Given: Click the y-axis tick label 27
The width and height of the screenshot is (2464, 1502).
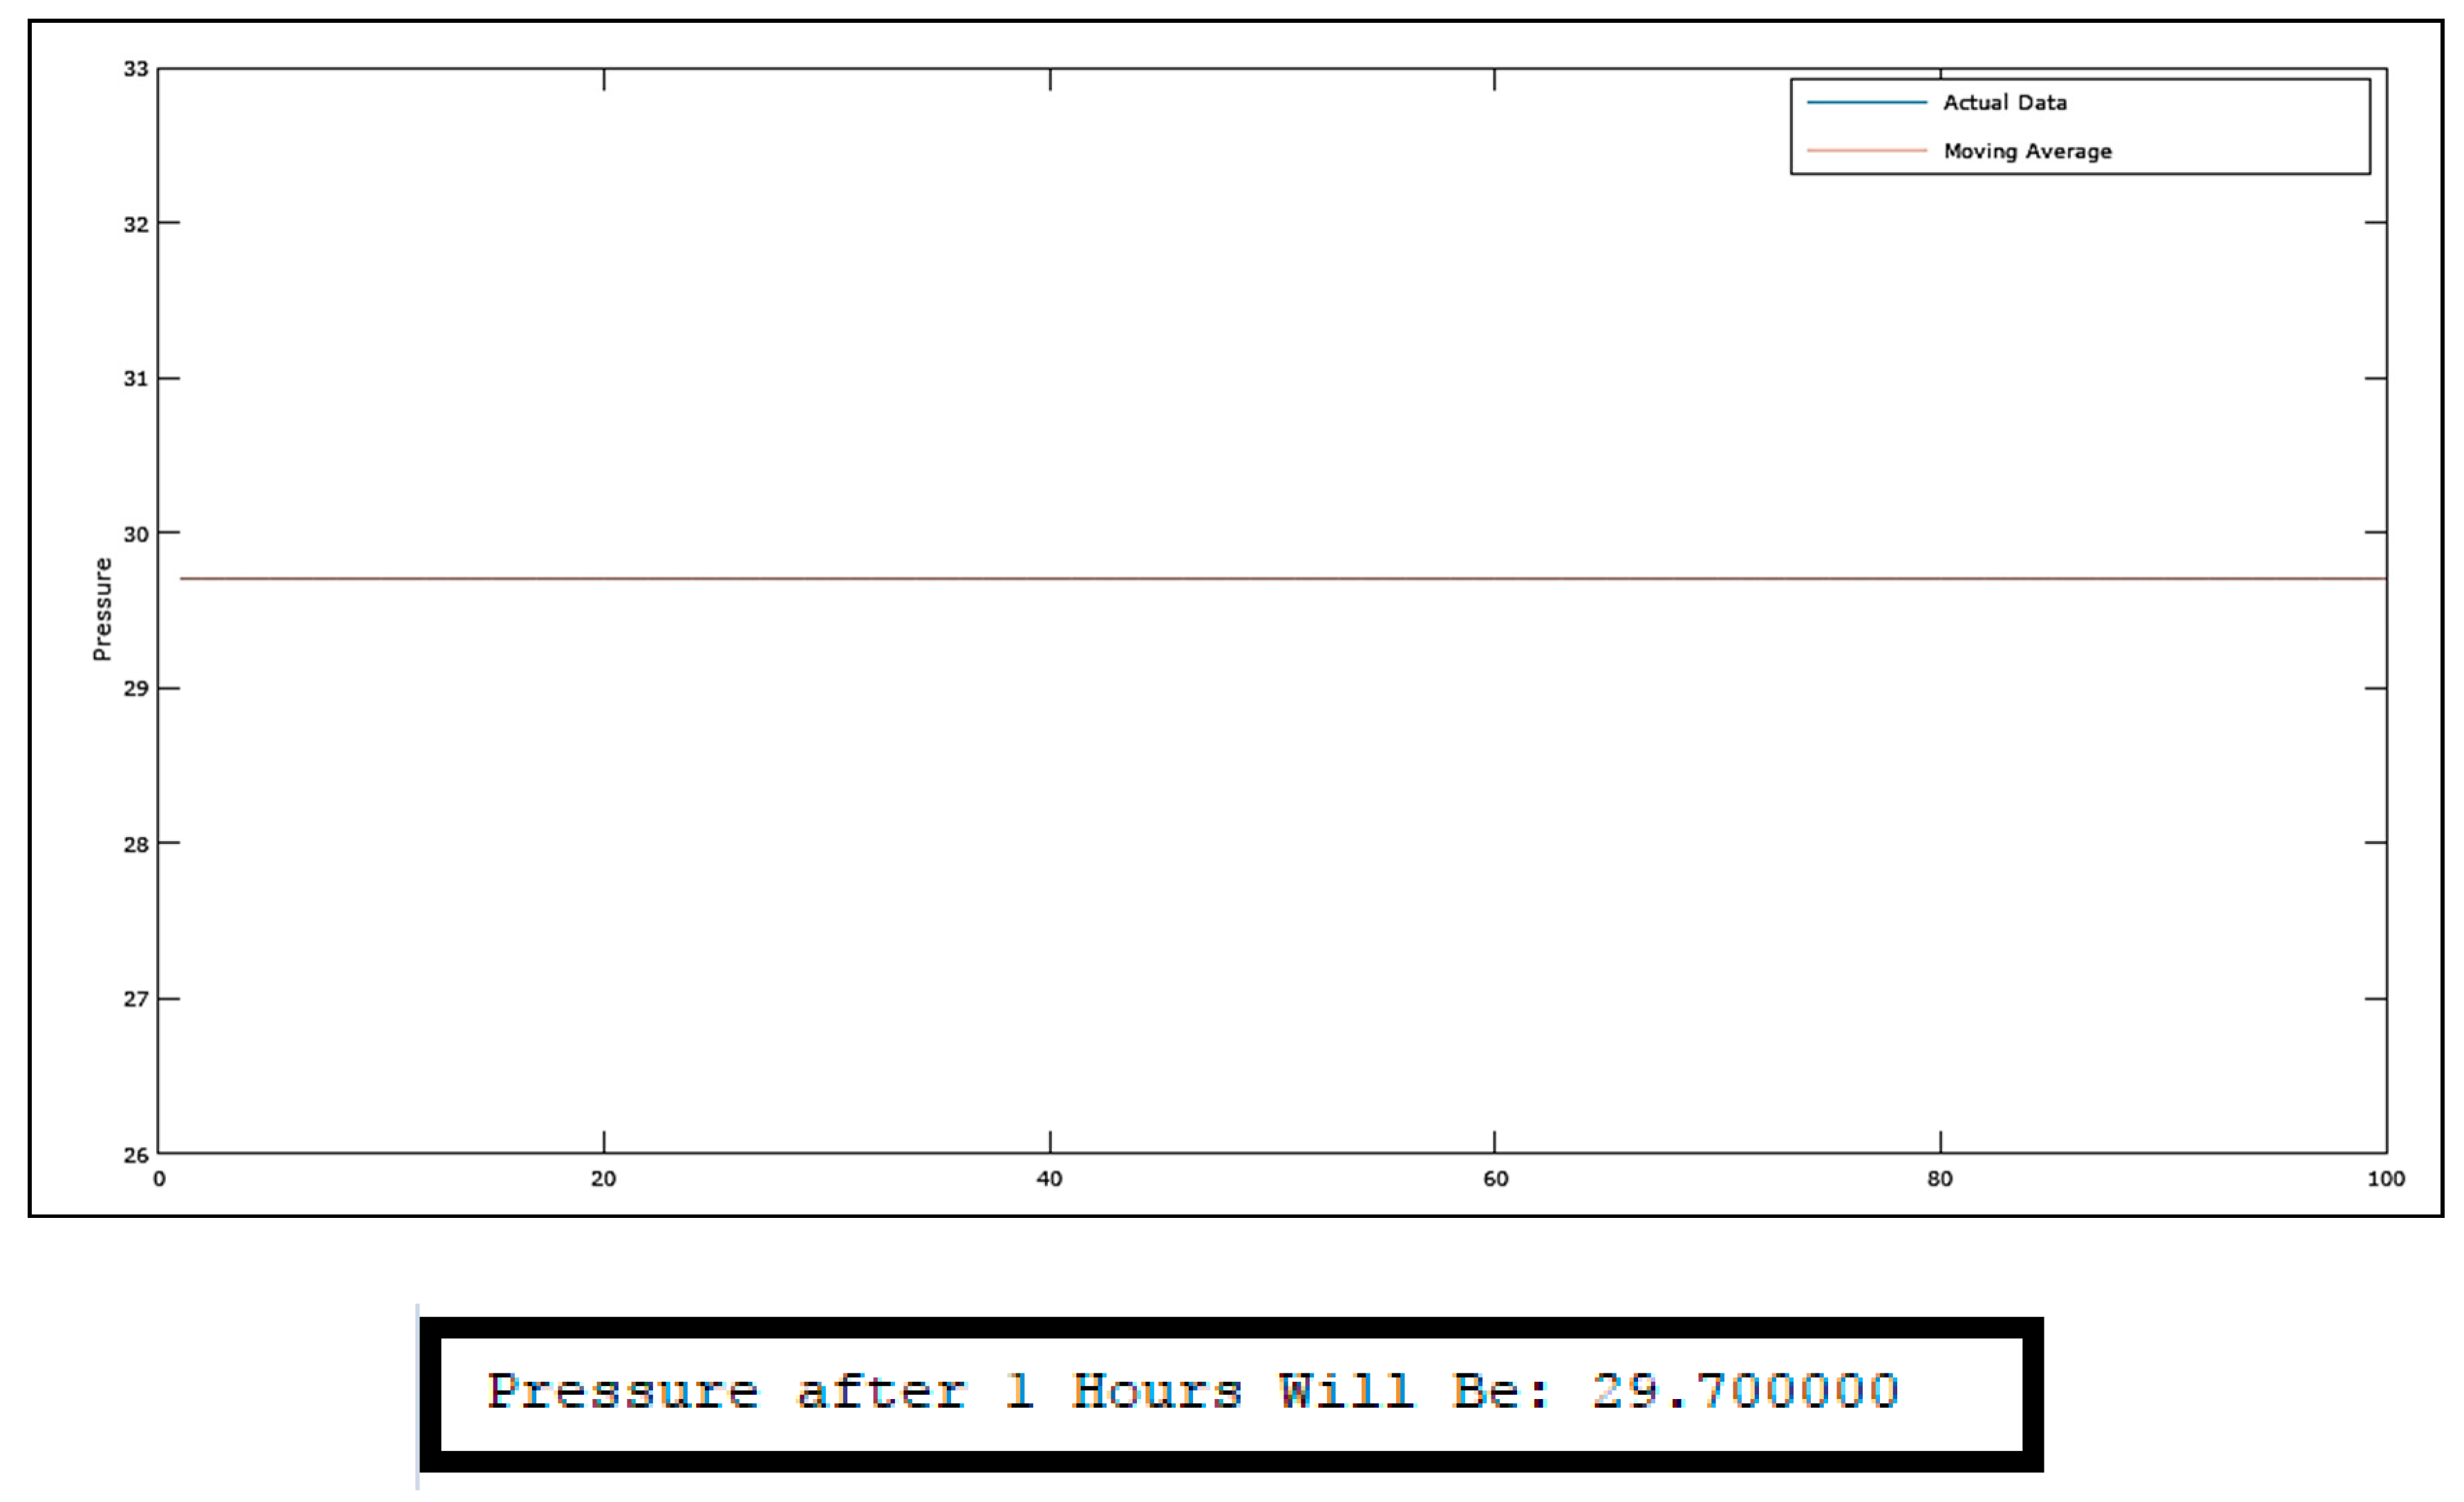Looking at the screenshot, I should coord(136,999).
